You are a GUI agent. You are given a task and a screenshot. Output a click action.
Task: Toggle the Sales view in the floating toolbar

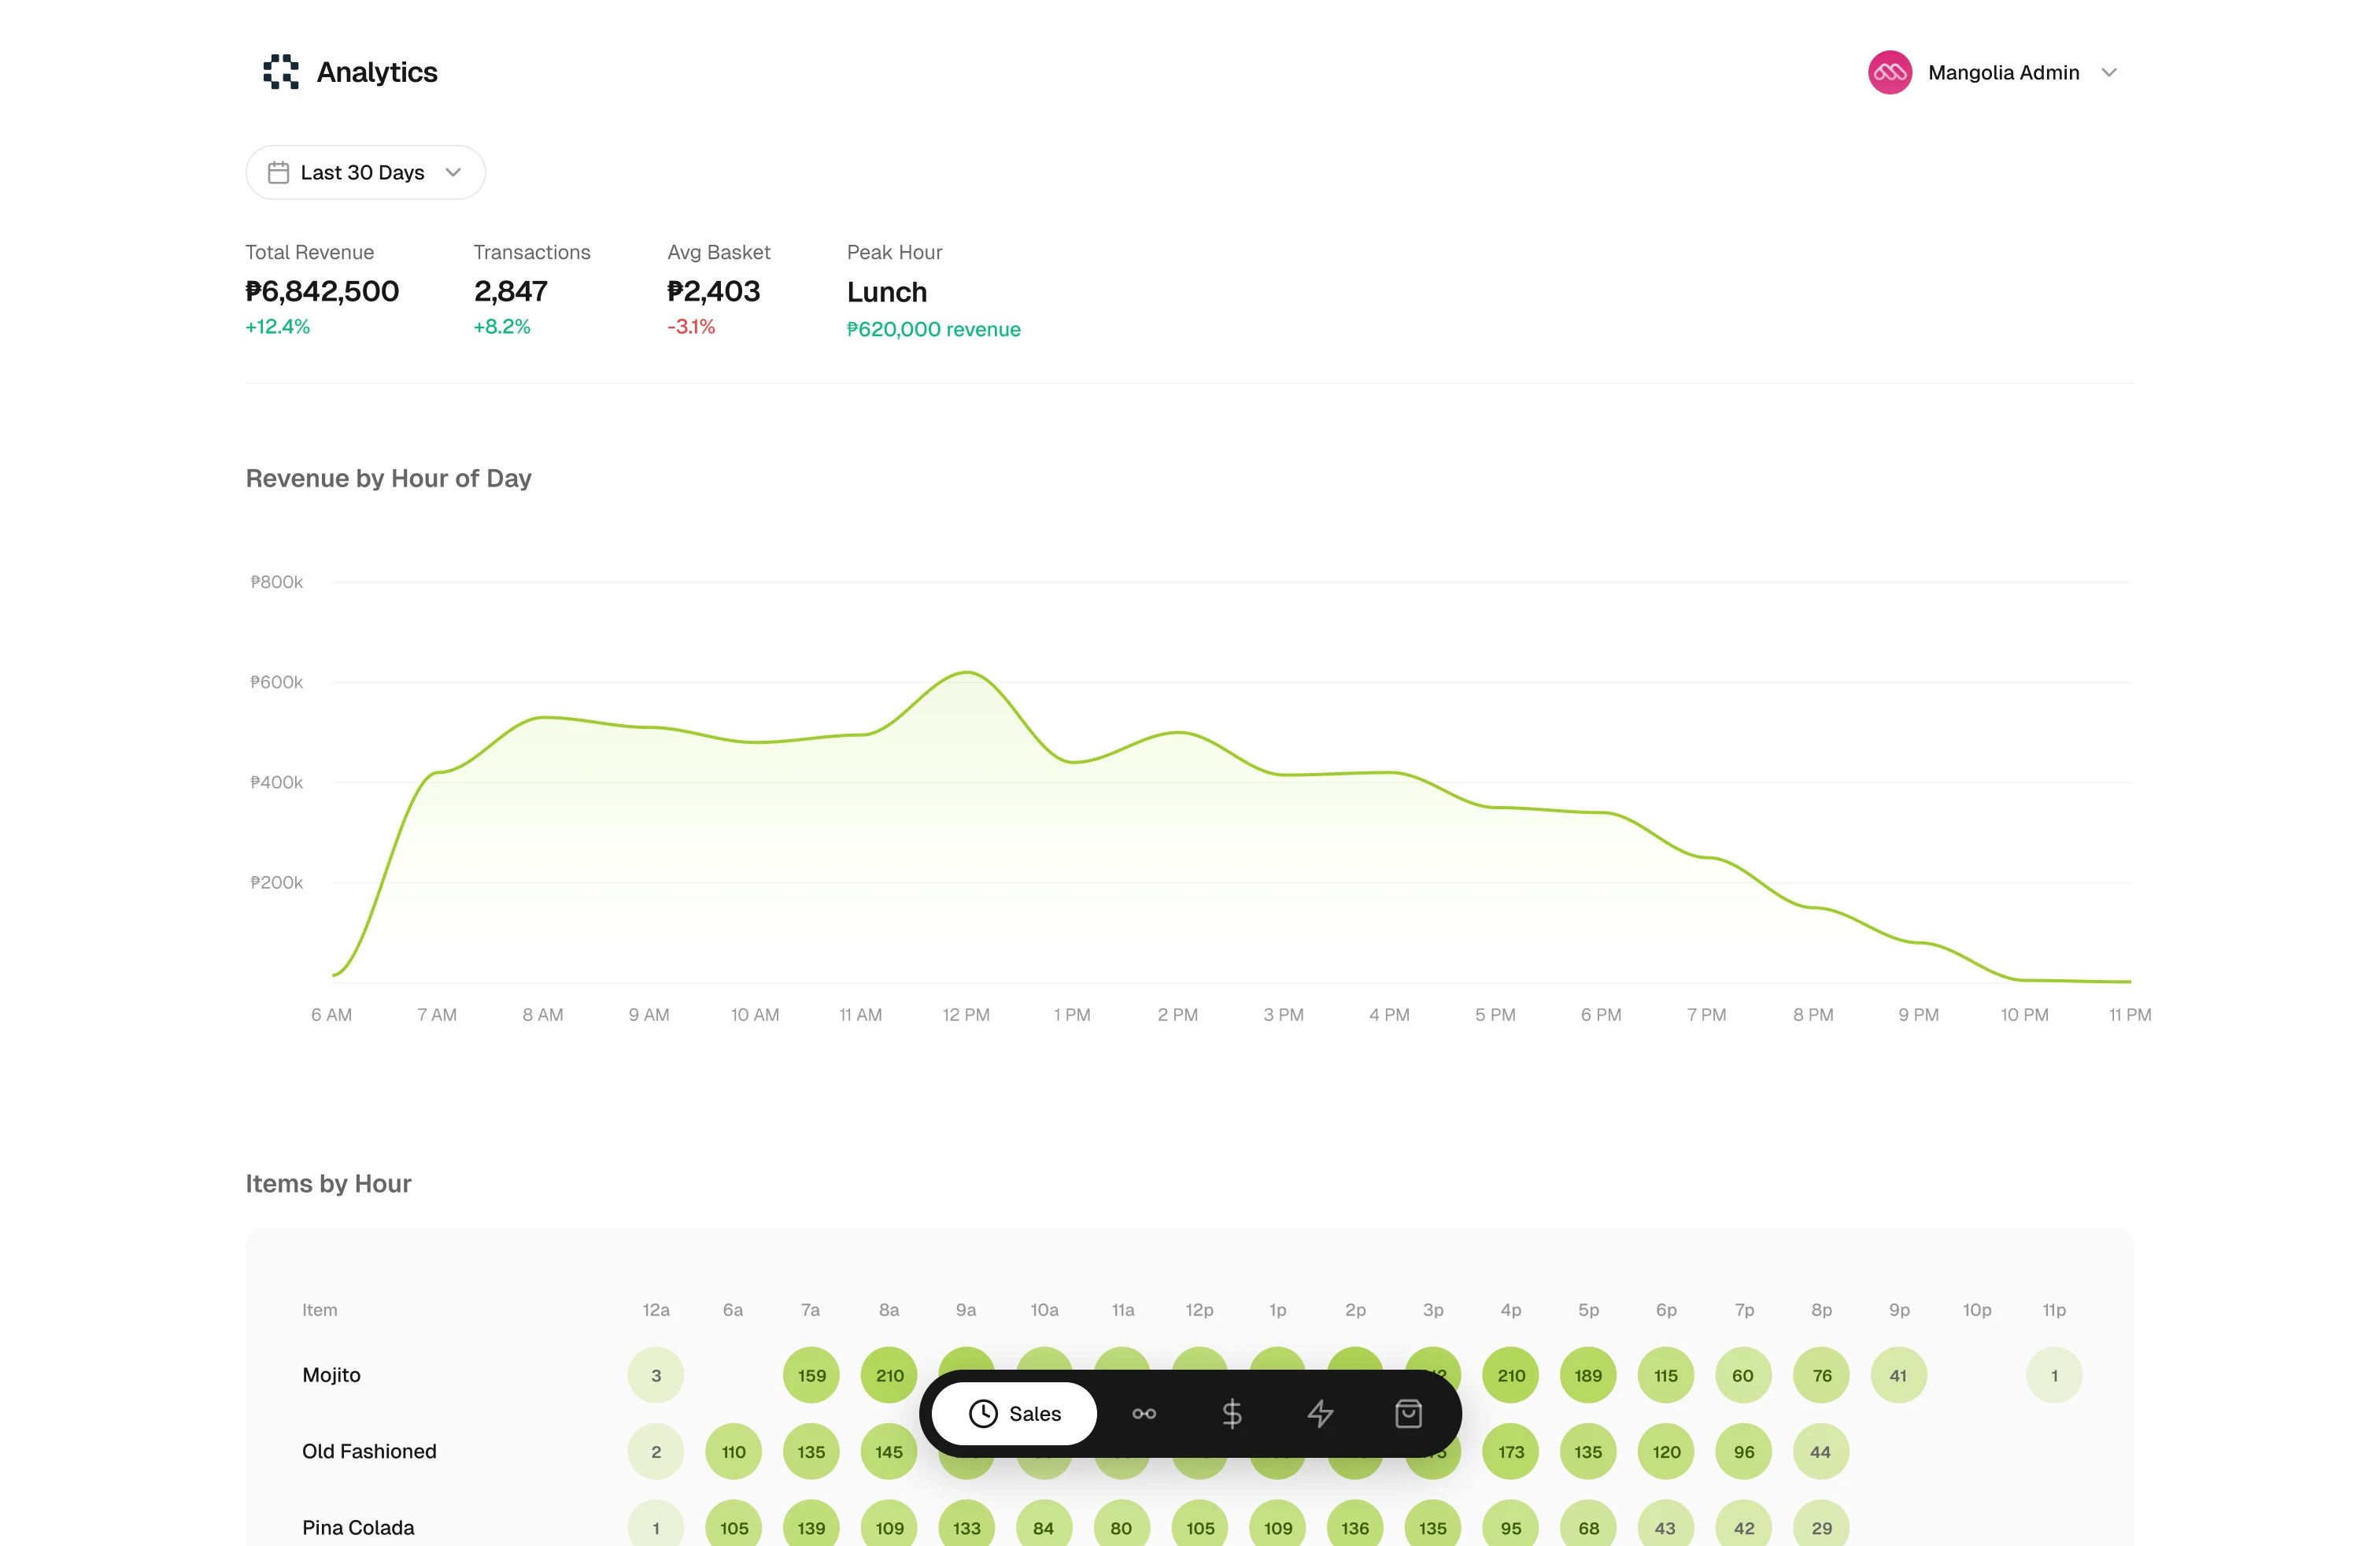tap(1012, 1413)
